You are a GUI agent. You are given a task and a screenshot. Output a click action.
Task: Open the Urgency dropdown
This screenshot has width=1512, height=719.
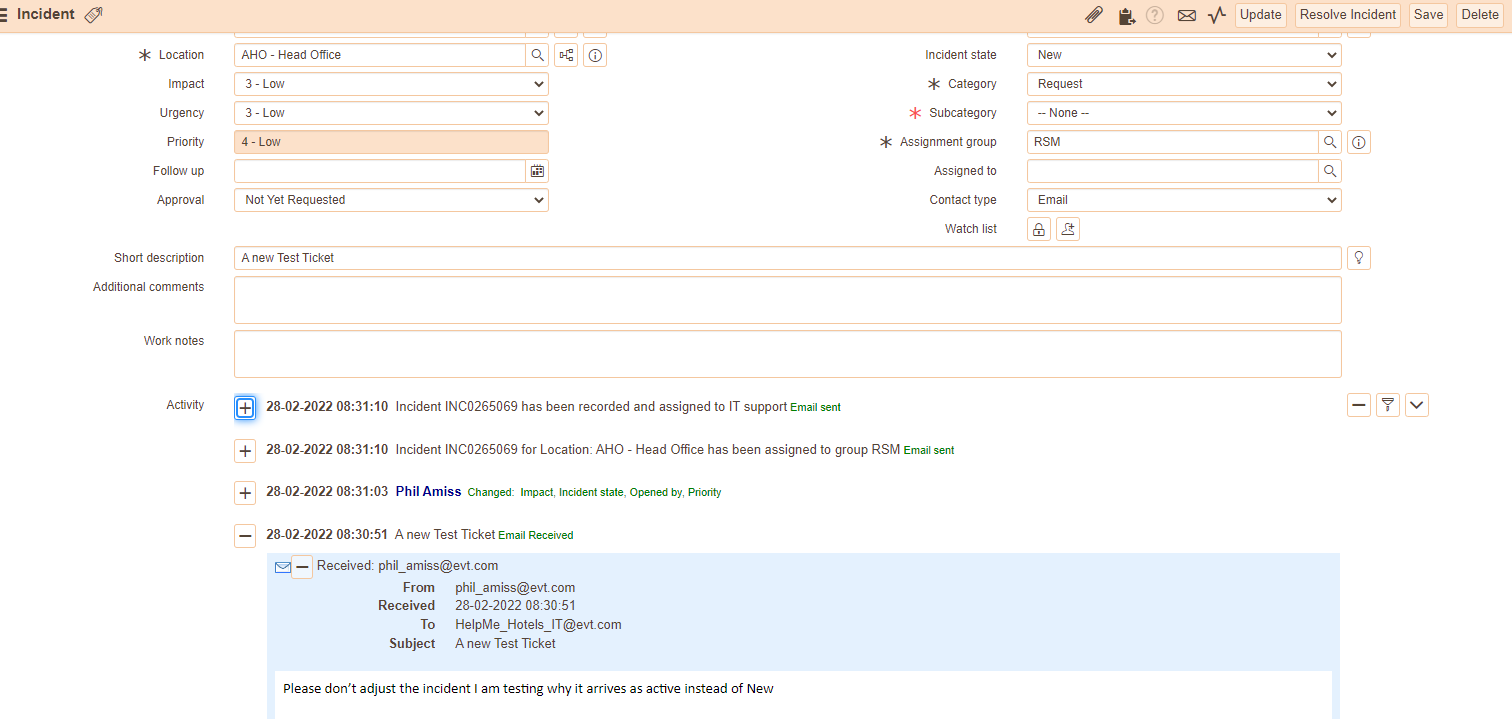click(x=391, y=113)
